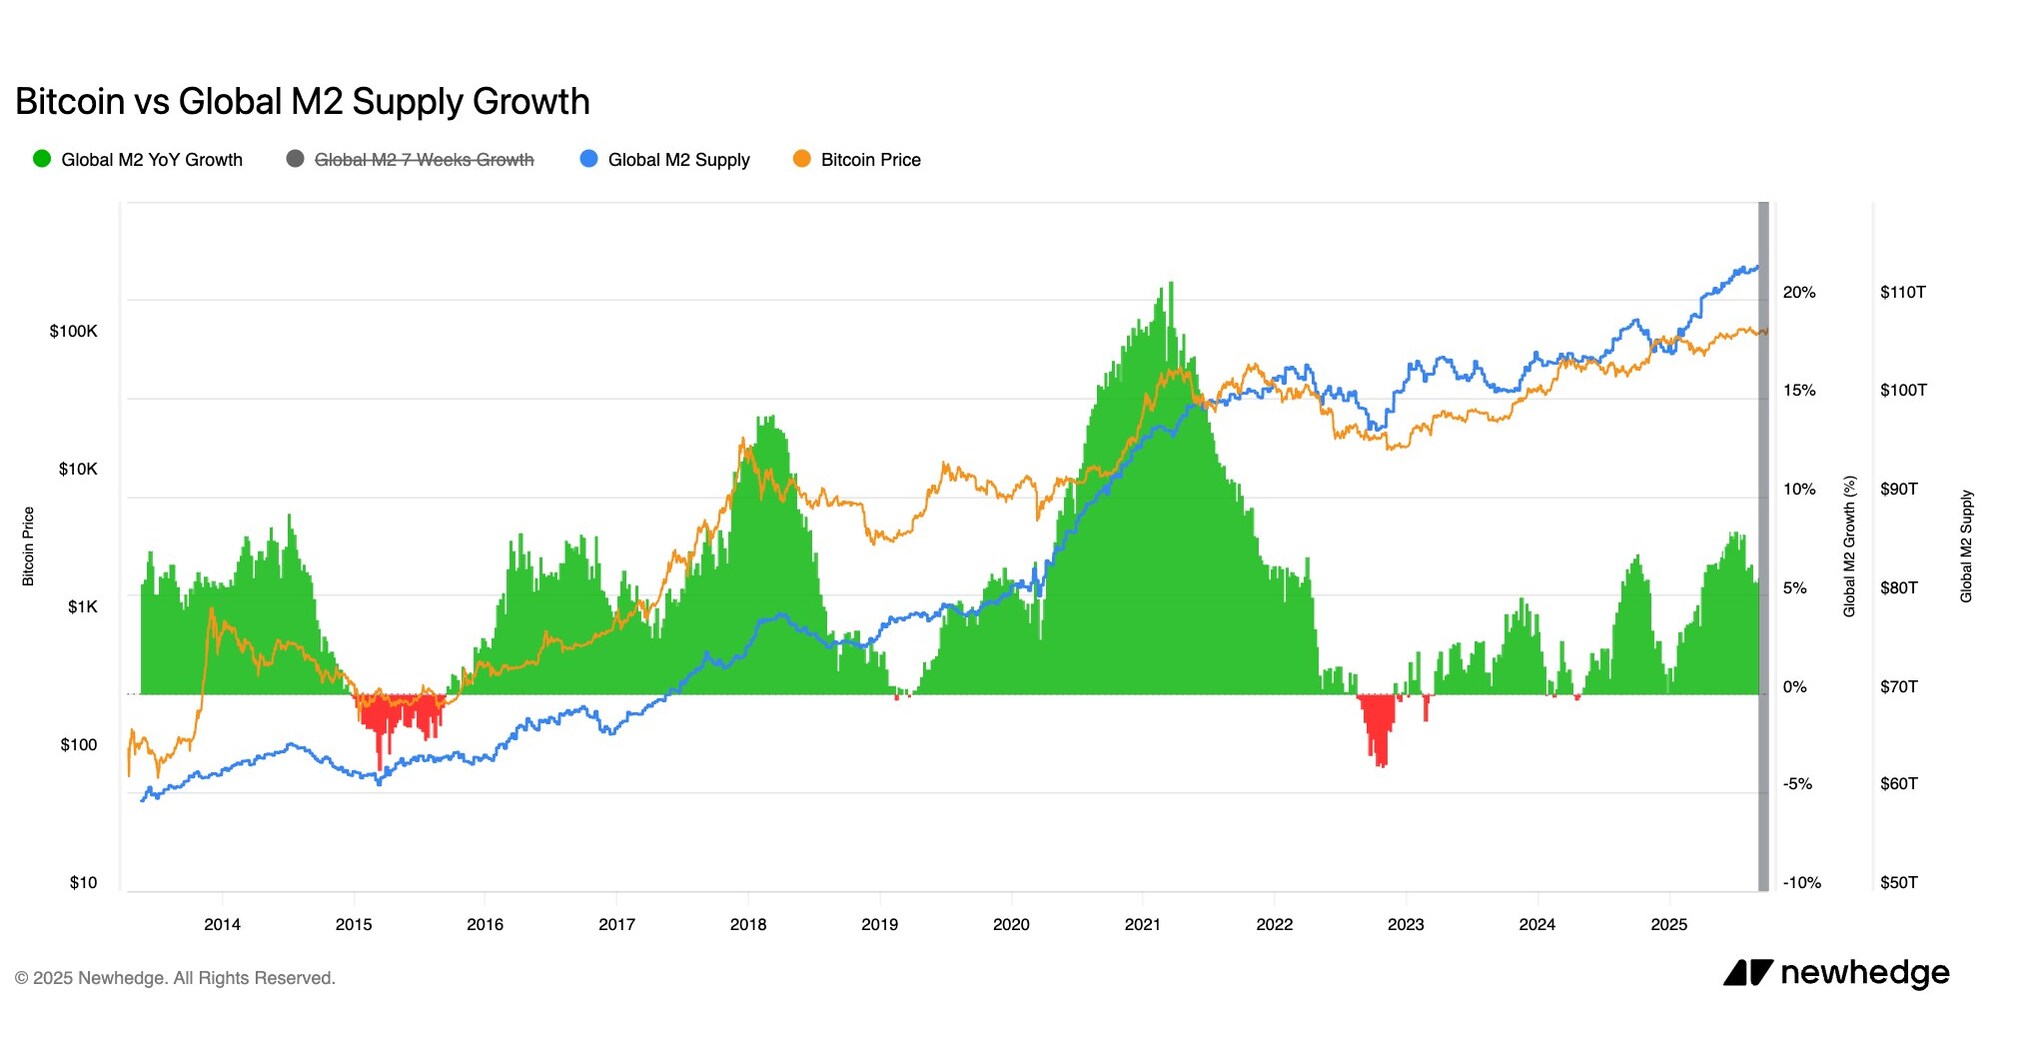2023x1060 pixels.
Task: Click the orange Bitcoin Price legend dot
Action: (802, 159)
